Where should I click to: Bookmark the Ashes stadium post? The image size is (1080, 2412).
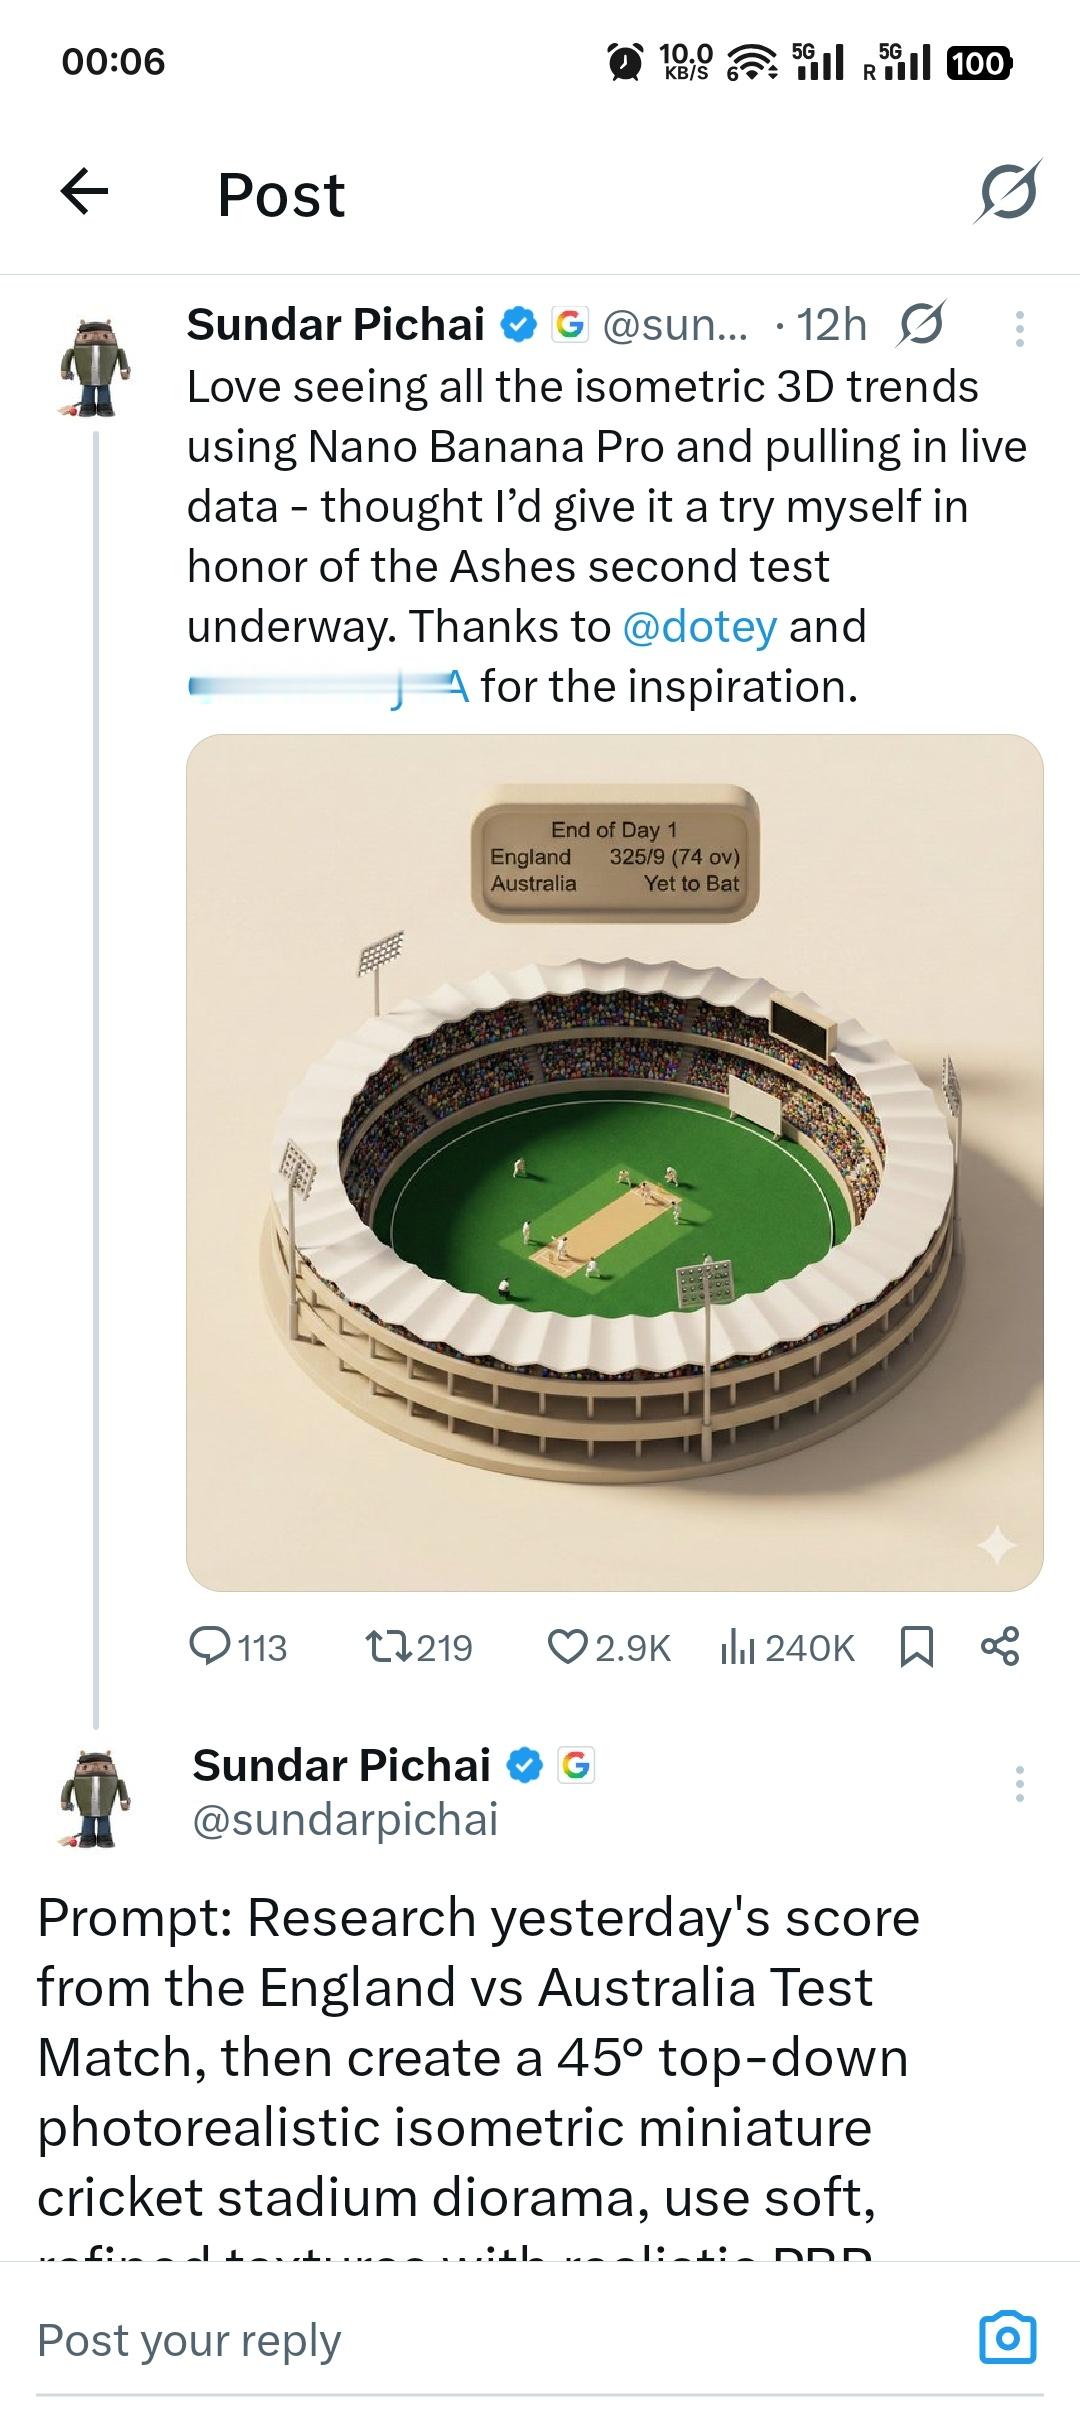[x=917, y=1646]
